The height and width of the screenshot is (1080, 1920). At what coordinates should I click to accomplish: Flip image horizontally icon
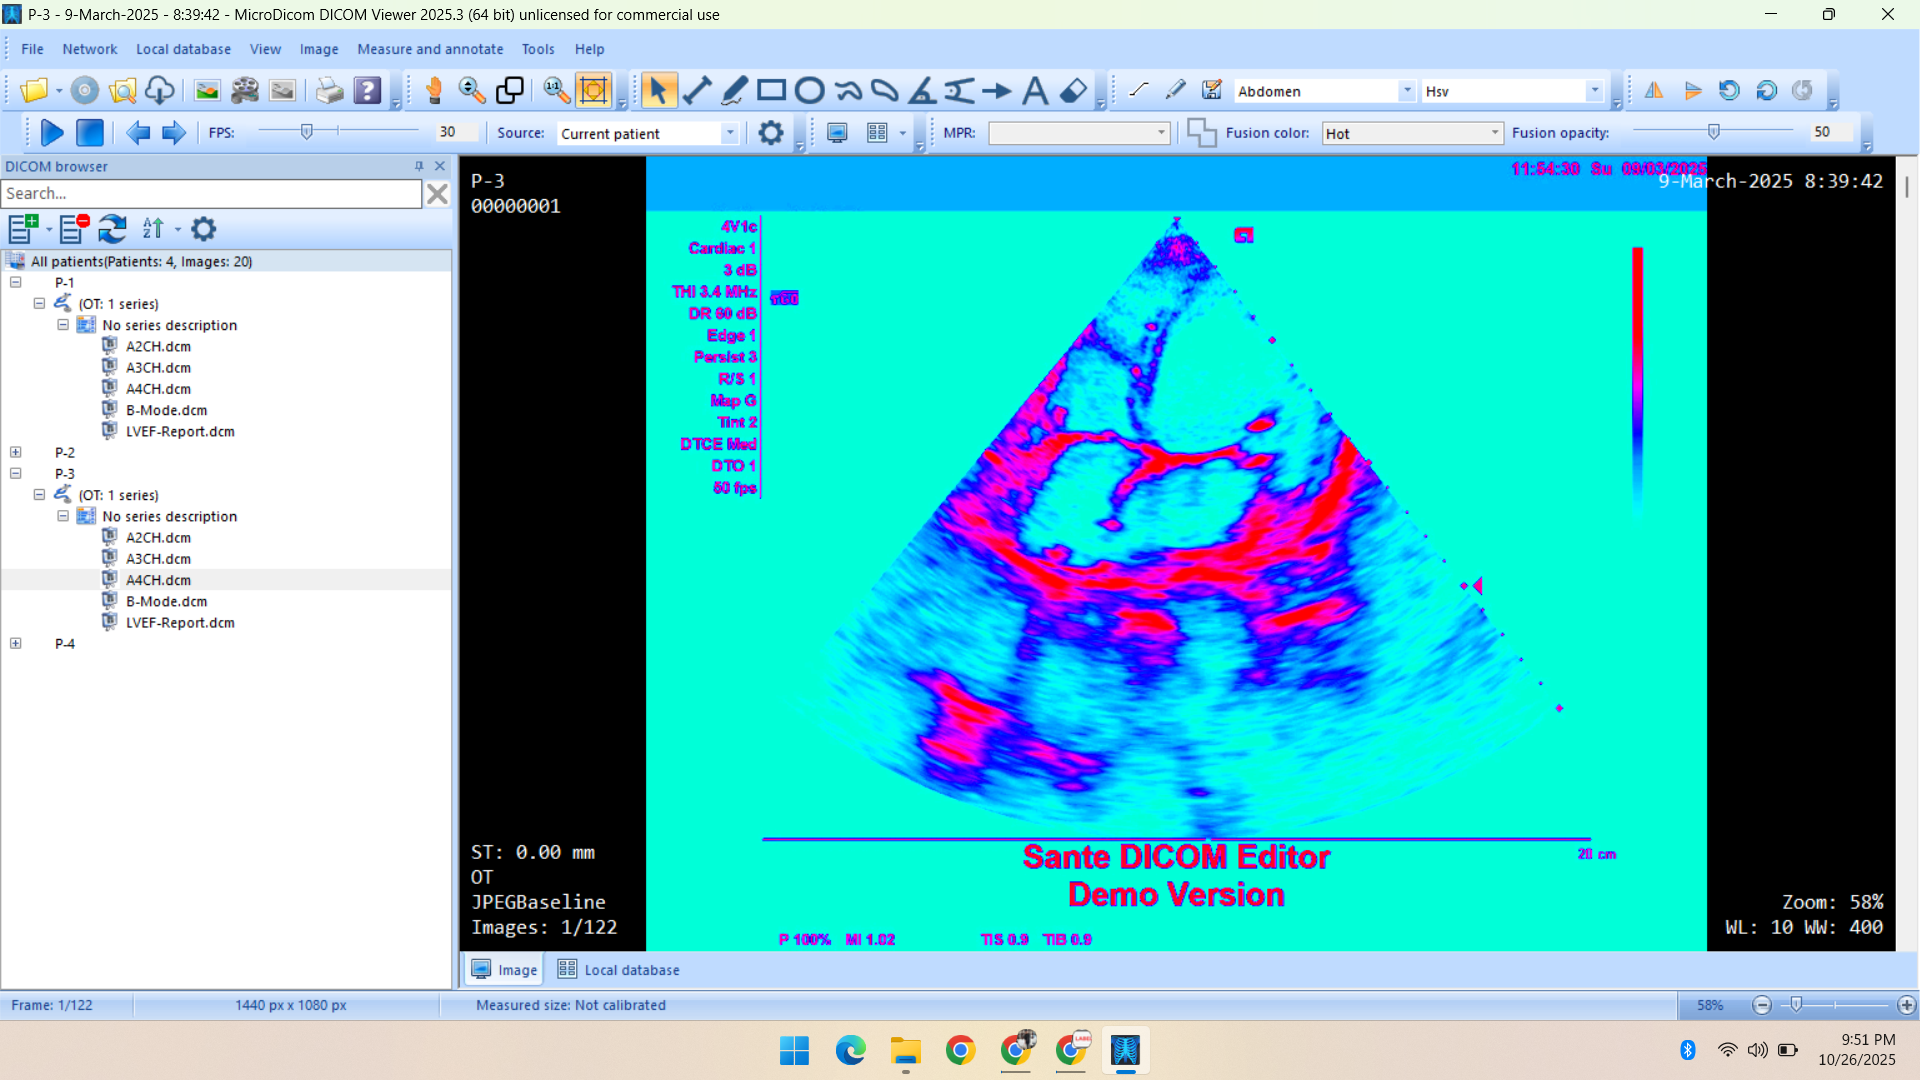tap(1654, 91)
